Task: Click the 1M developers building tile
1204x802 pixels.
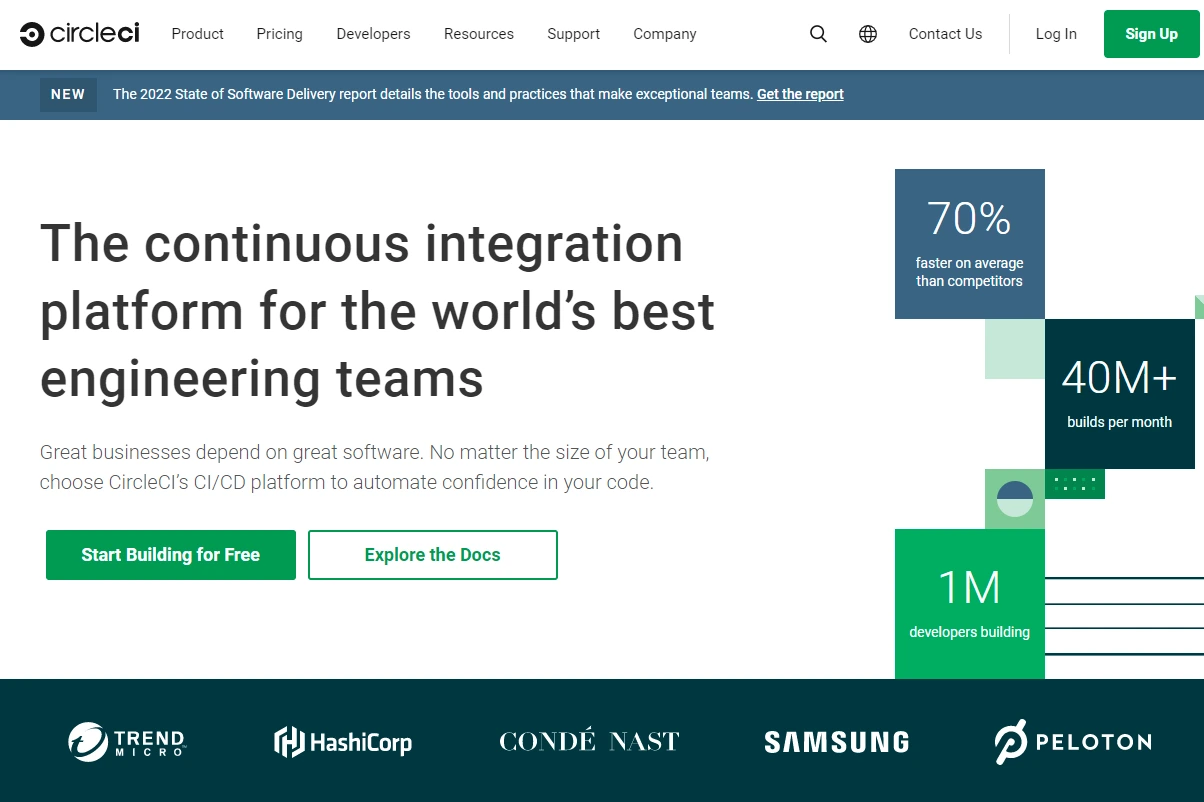Action: (970, 604)
